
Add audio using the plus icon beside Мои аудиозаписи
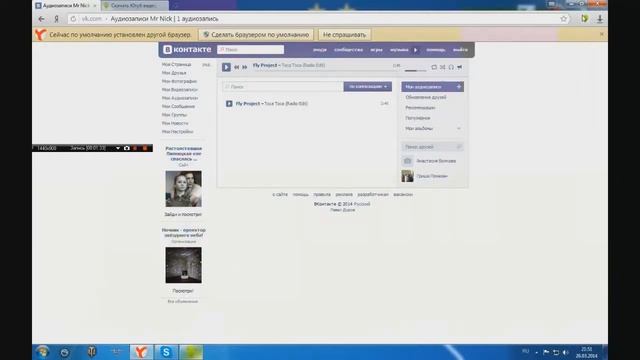tap(458, 87)
